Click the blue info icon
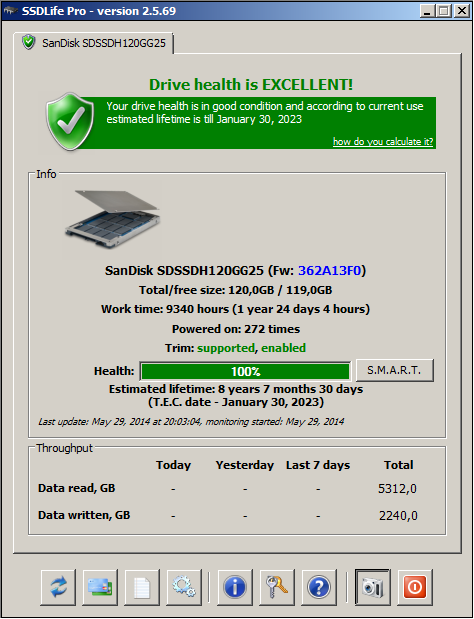 tap(235, 587)
